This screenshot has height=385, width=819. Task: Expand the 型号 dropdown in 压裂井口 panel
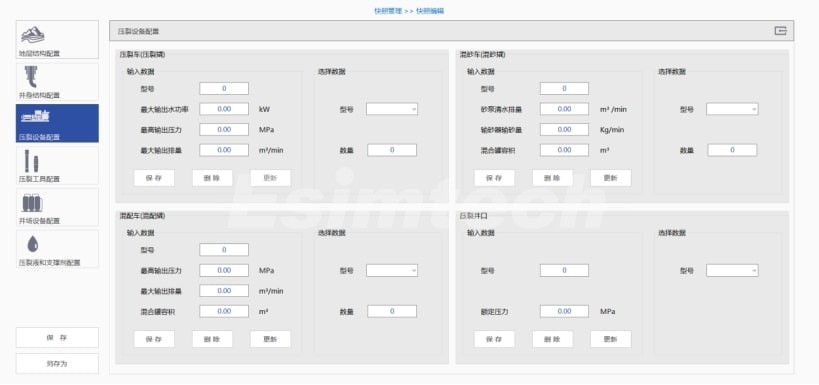[732, 271]
